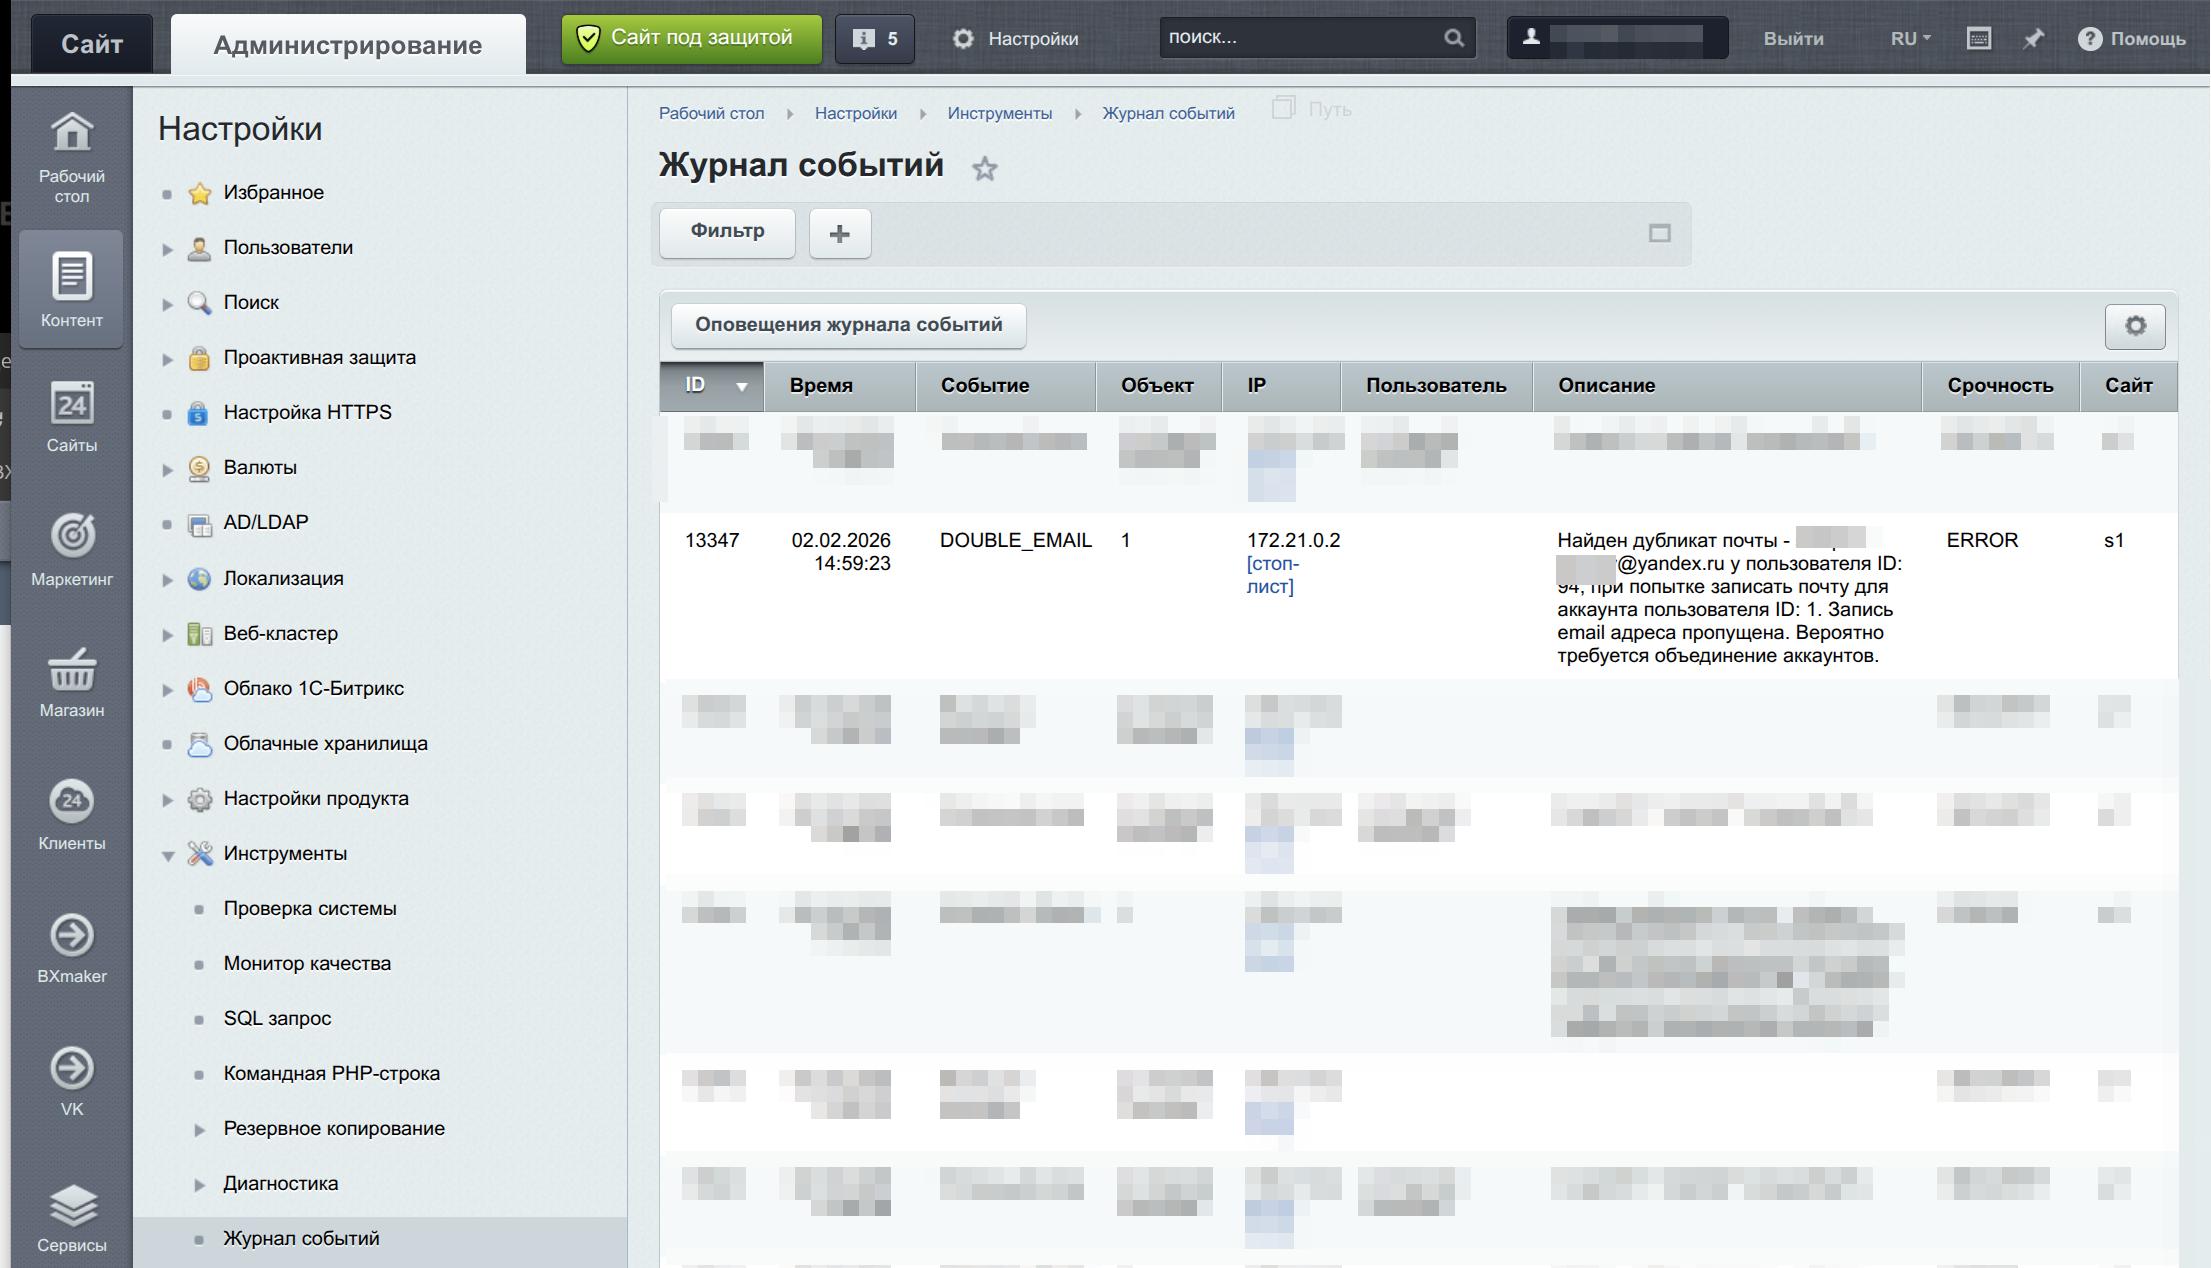Open the RU language dropdown
The height and width of the screenshot is (1268, 2211).
click(1910, 39)
